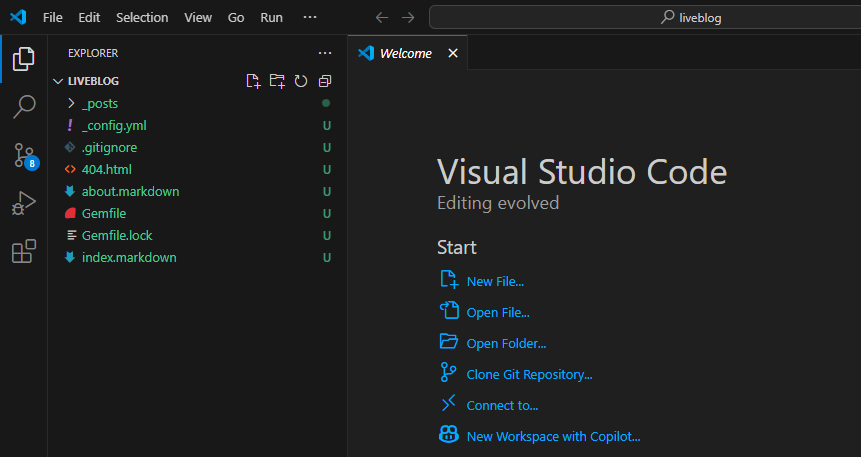Refresh the Explorer file list
Viewport: 861px width, 457px height.
[301, 81]
